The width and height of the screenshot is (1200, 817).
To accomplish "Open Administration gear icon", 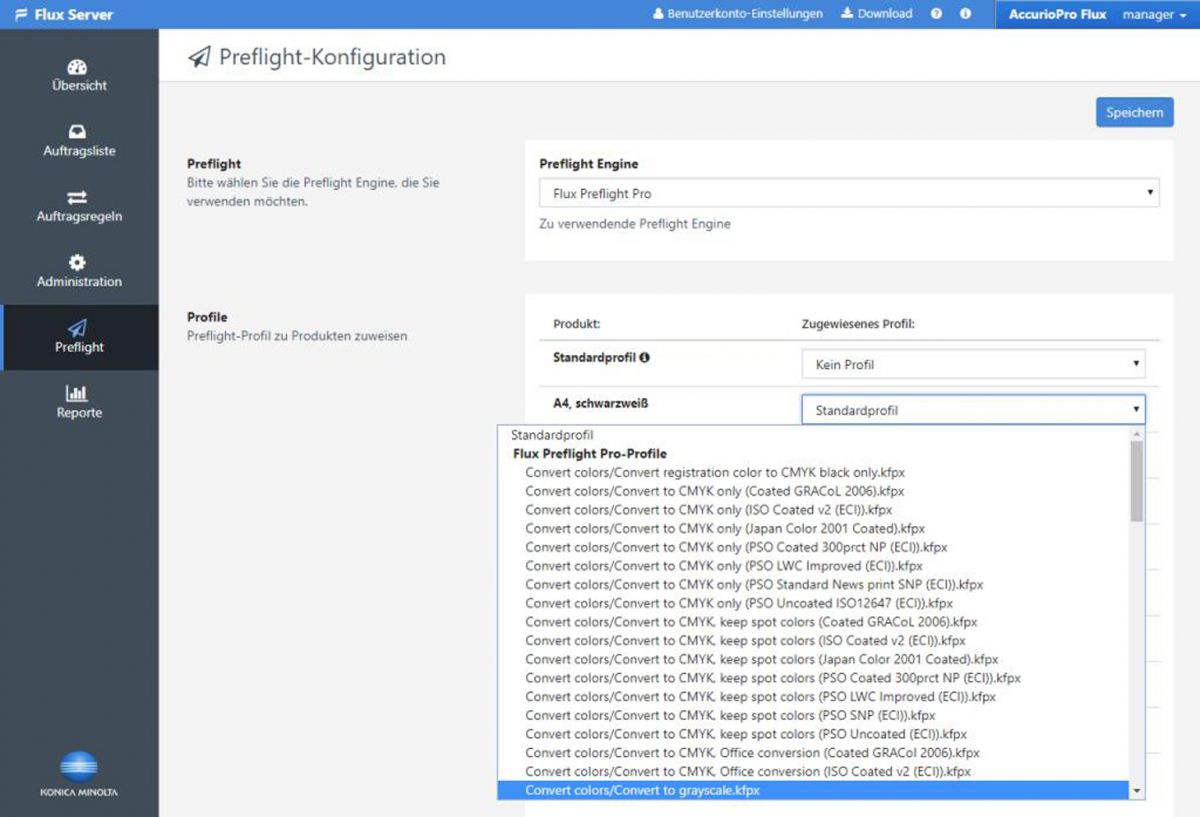I will coord(78,262).
